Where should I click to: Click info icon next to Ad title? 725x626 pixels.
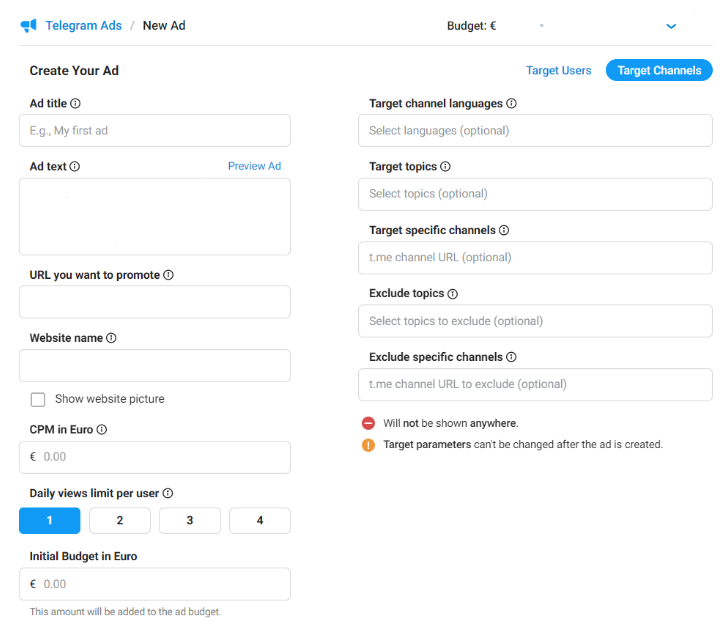click(x=76, y=103)
